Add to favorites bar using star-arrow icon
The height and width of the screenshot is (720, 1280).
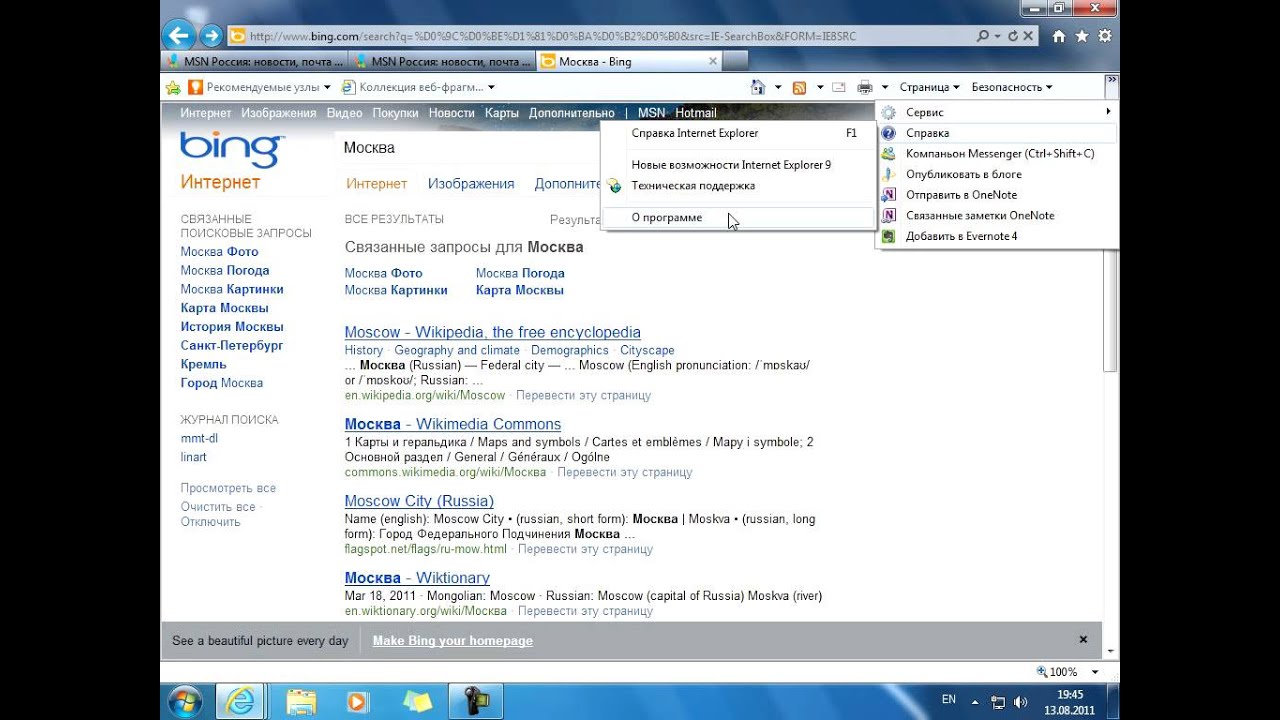click(x=173, y=87)
